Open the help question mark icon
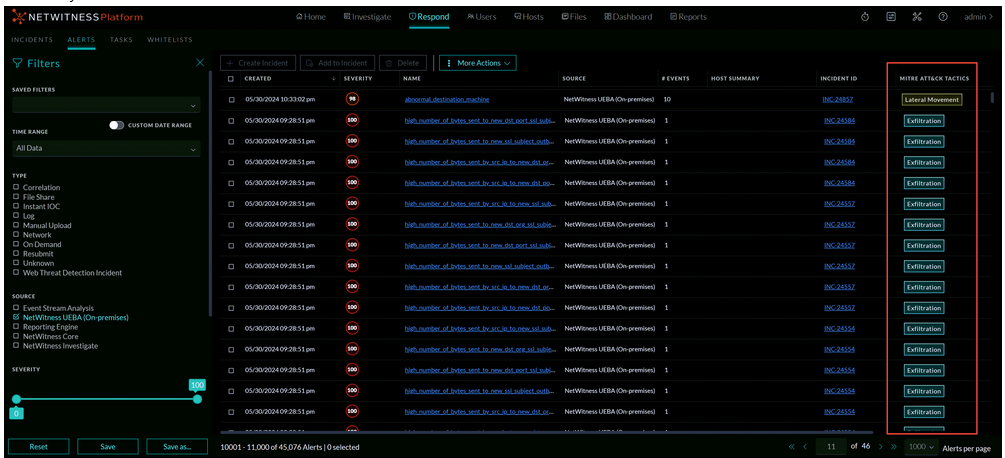 click(943, 17)
